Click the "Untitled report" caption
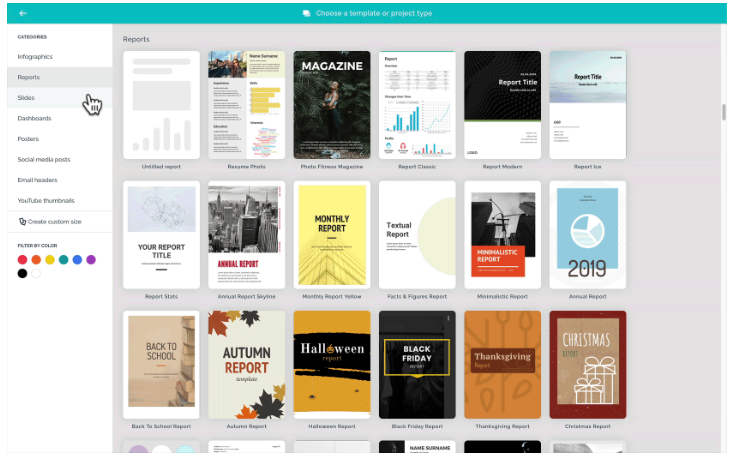736x460 pixels. coord(161,167)
